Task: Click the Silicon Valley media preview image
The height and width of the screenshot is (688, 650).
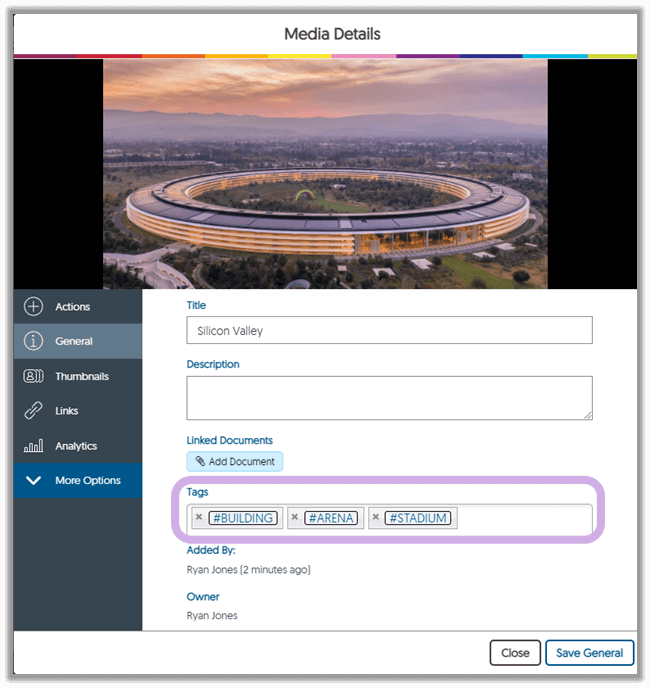Action: pyautogui.click(x=325, y=174)
